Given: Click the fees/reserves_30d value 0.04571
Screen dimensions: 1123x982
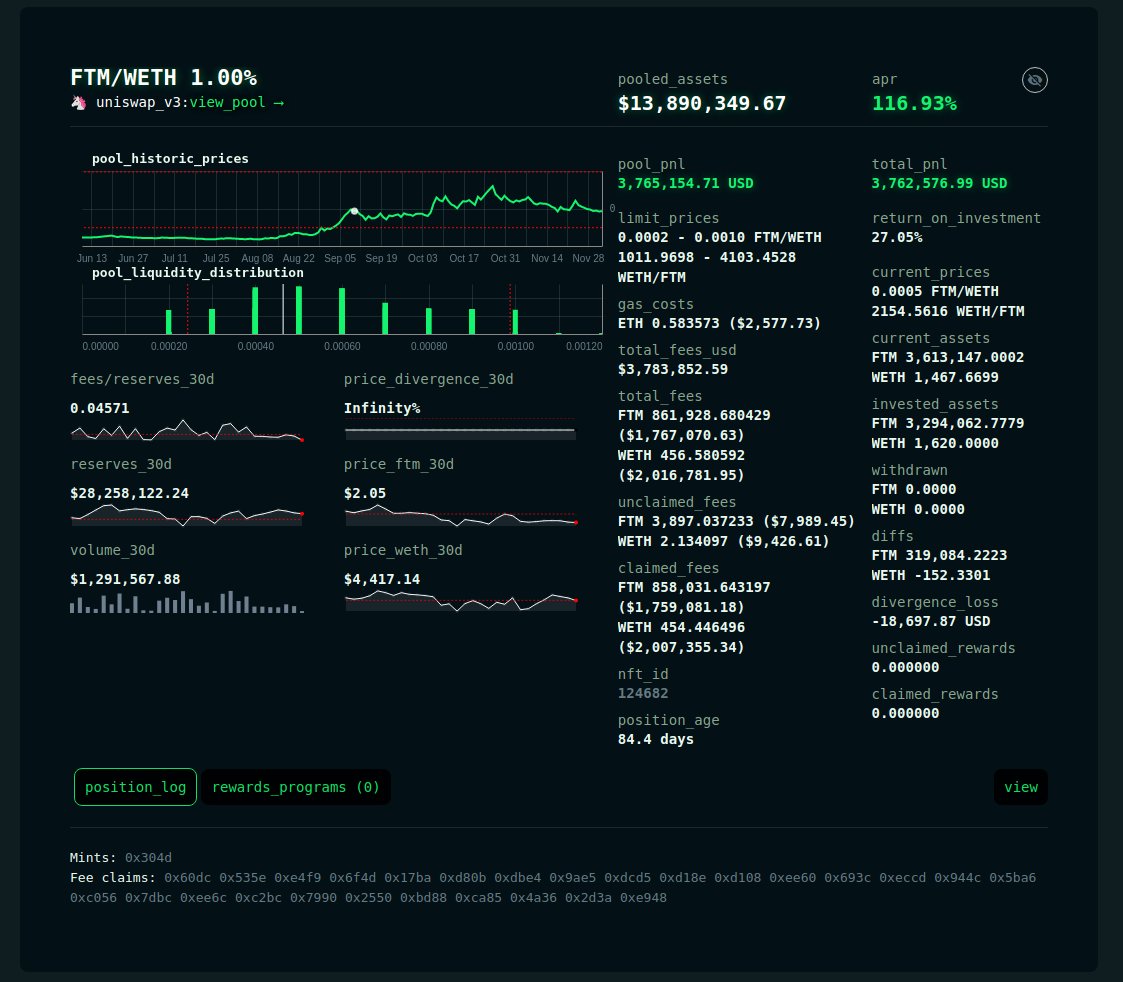Looking at the screenshot, I should (100, 408).
